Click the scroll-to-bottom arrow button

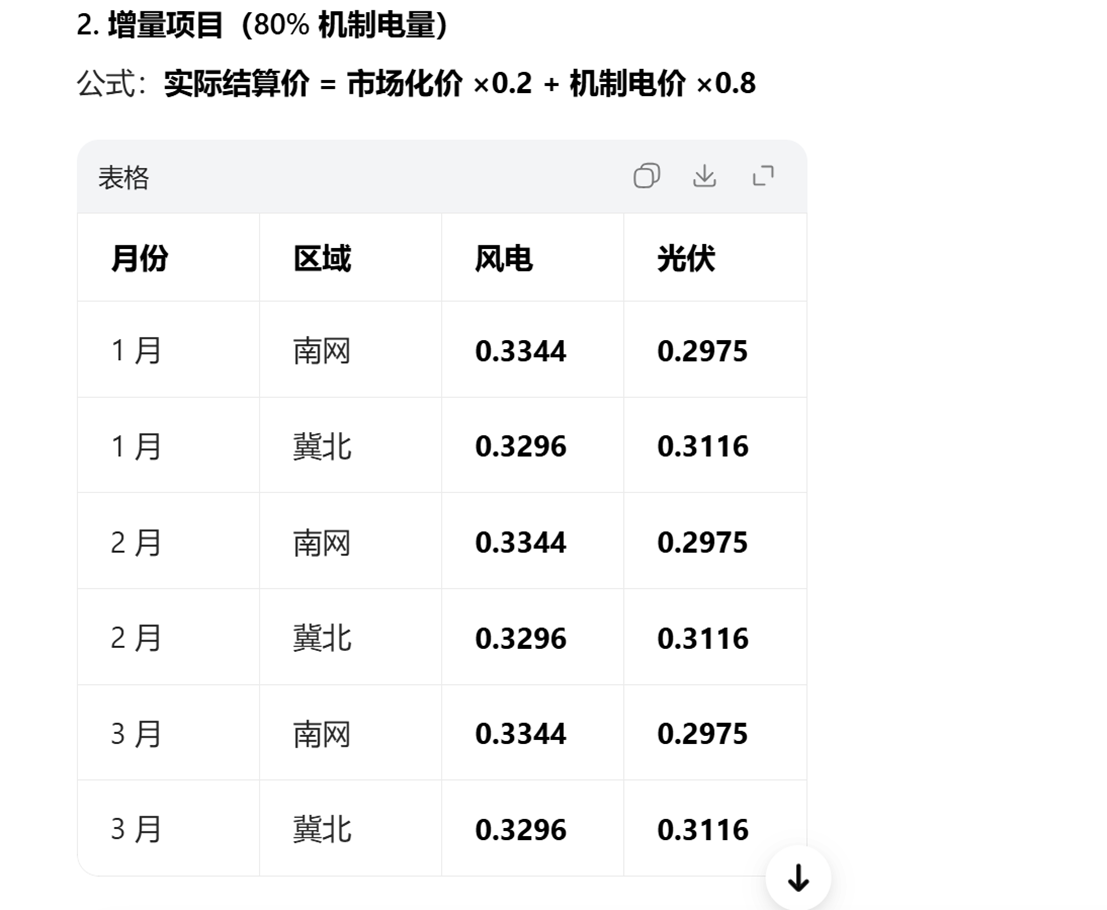tap(798, 878)
